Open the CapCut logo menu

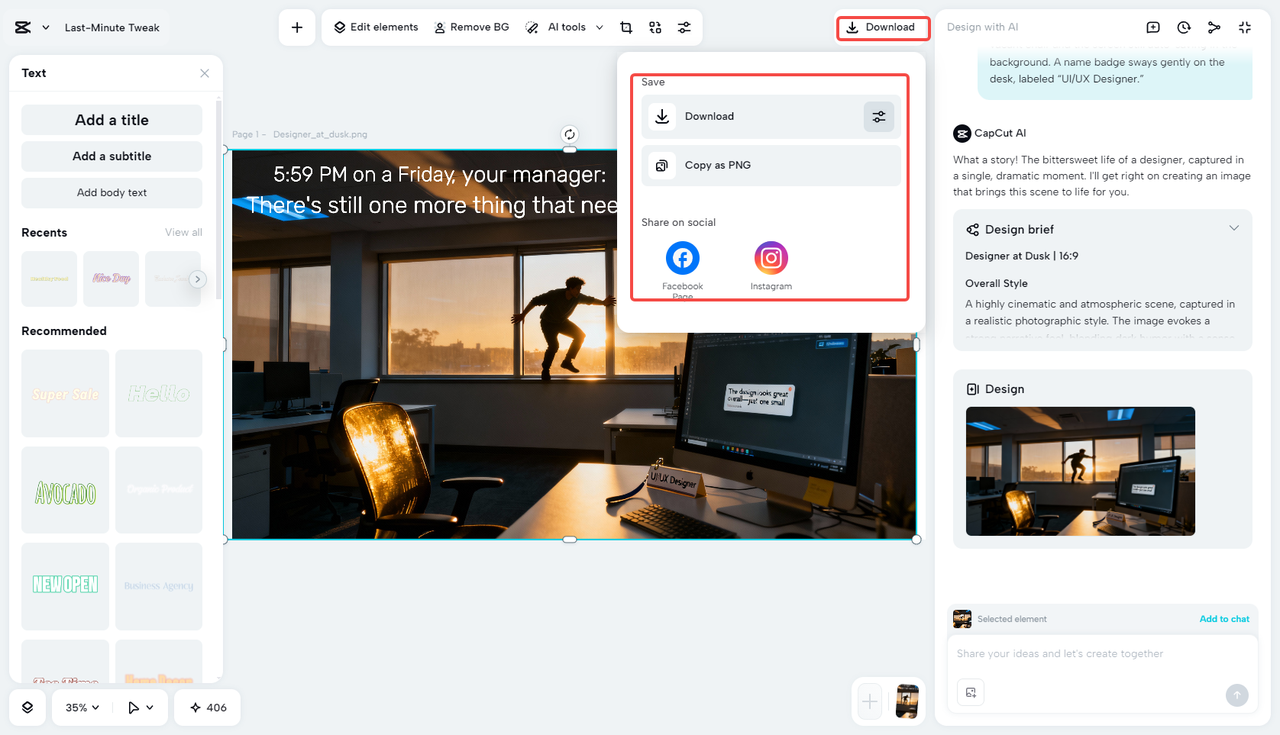tap(32, 27)
